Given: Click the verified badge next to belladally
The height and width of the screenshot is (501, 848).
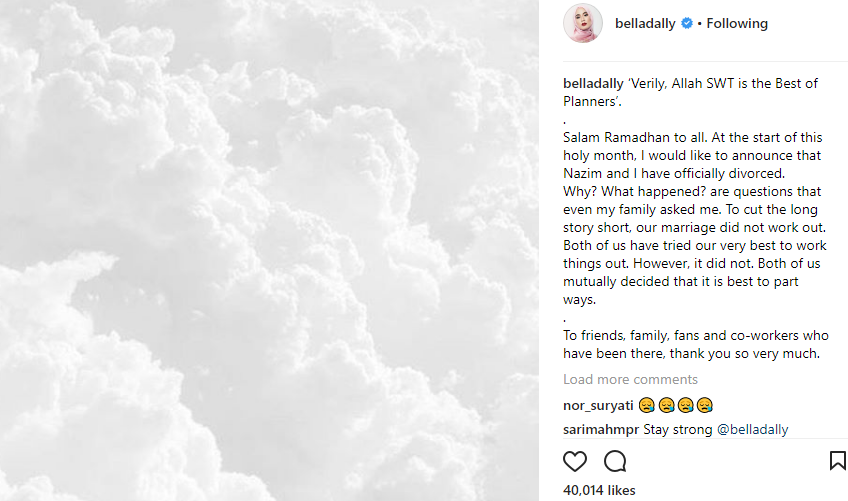Looking at the screenshot, I should click(686, 23).
